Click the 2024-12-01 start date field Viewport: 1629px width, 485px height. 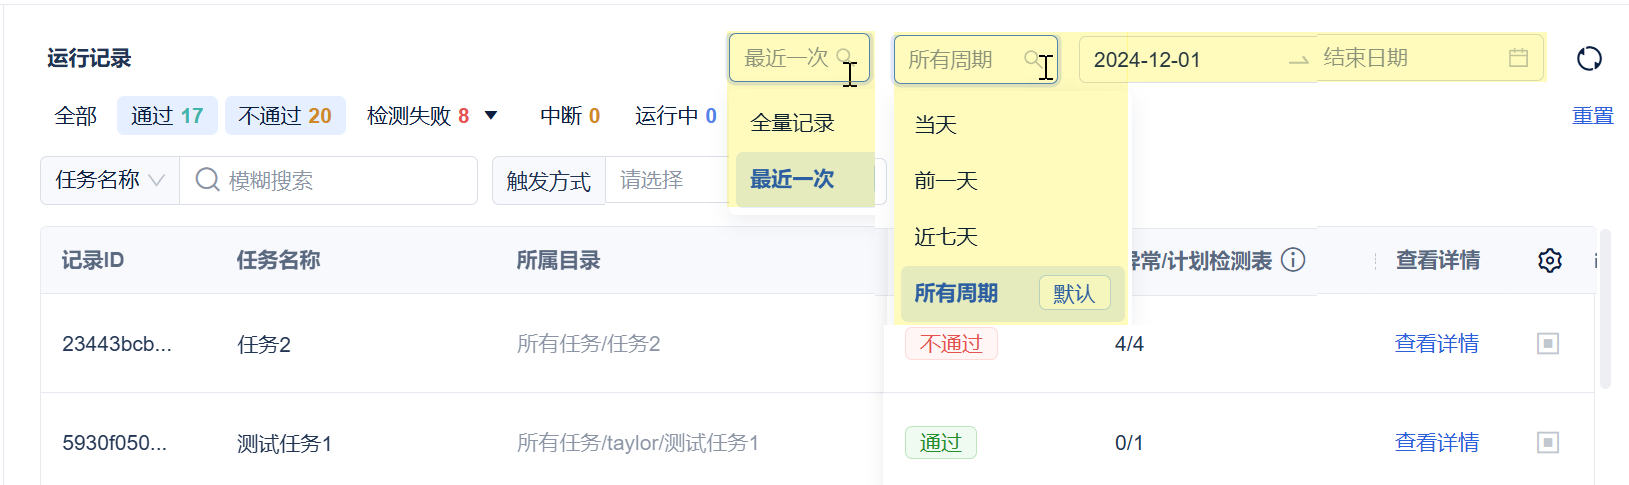[x=1147, y=60]
